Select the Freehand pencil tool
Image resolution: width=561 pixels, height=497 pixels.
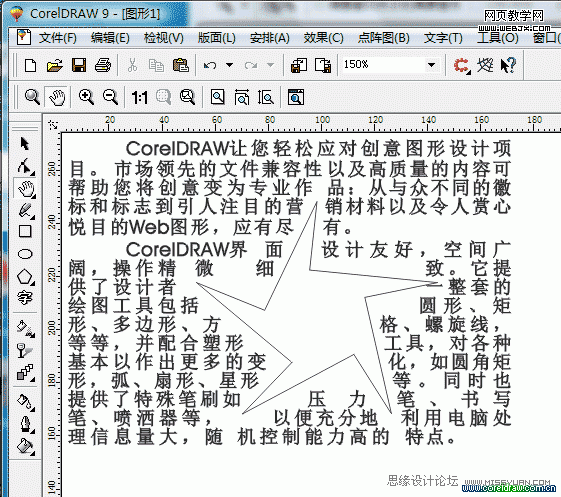(x=25, y=210)
